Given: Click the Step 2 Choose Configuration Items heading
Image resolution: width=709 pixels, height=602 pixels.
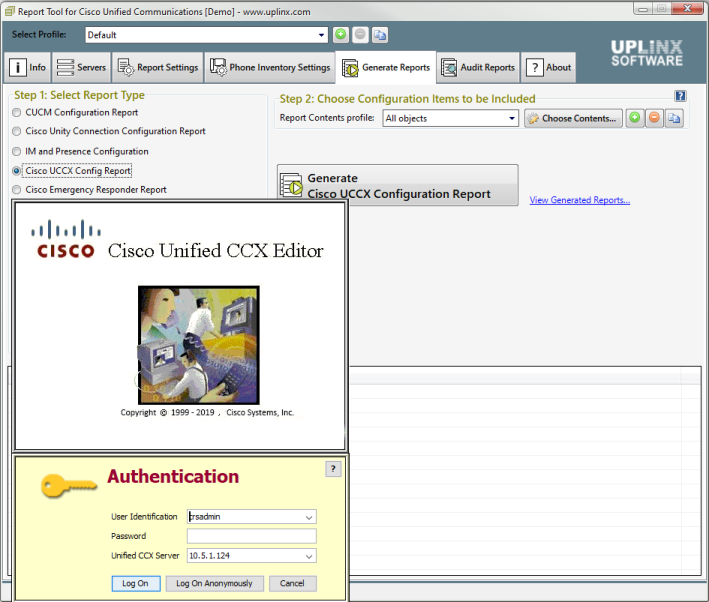Looking at the screenshot, I should [x=407, y=99].
